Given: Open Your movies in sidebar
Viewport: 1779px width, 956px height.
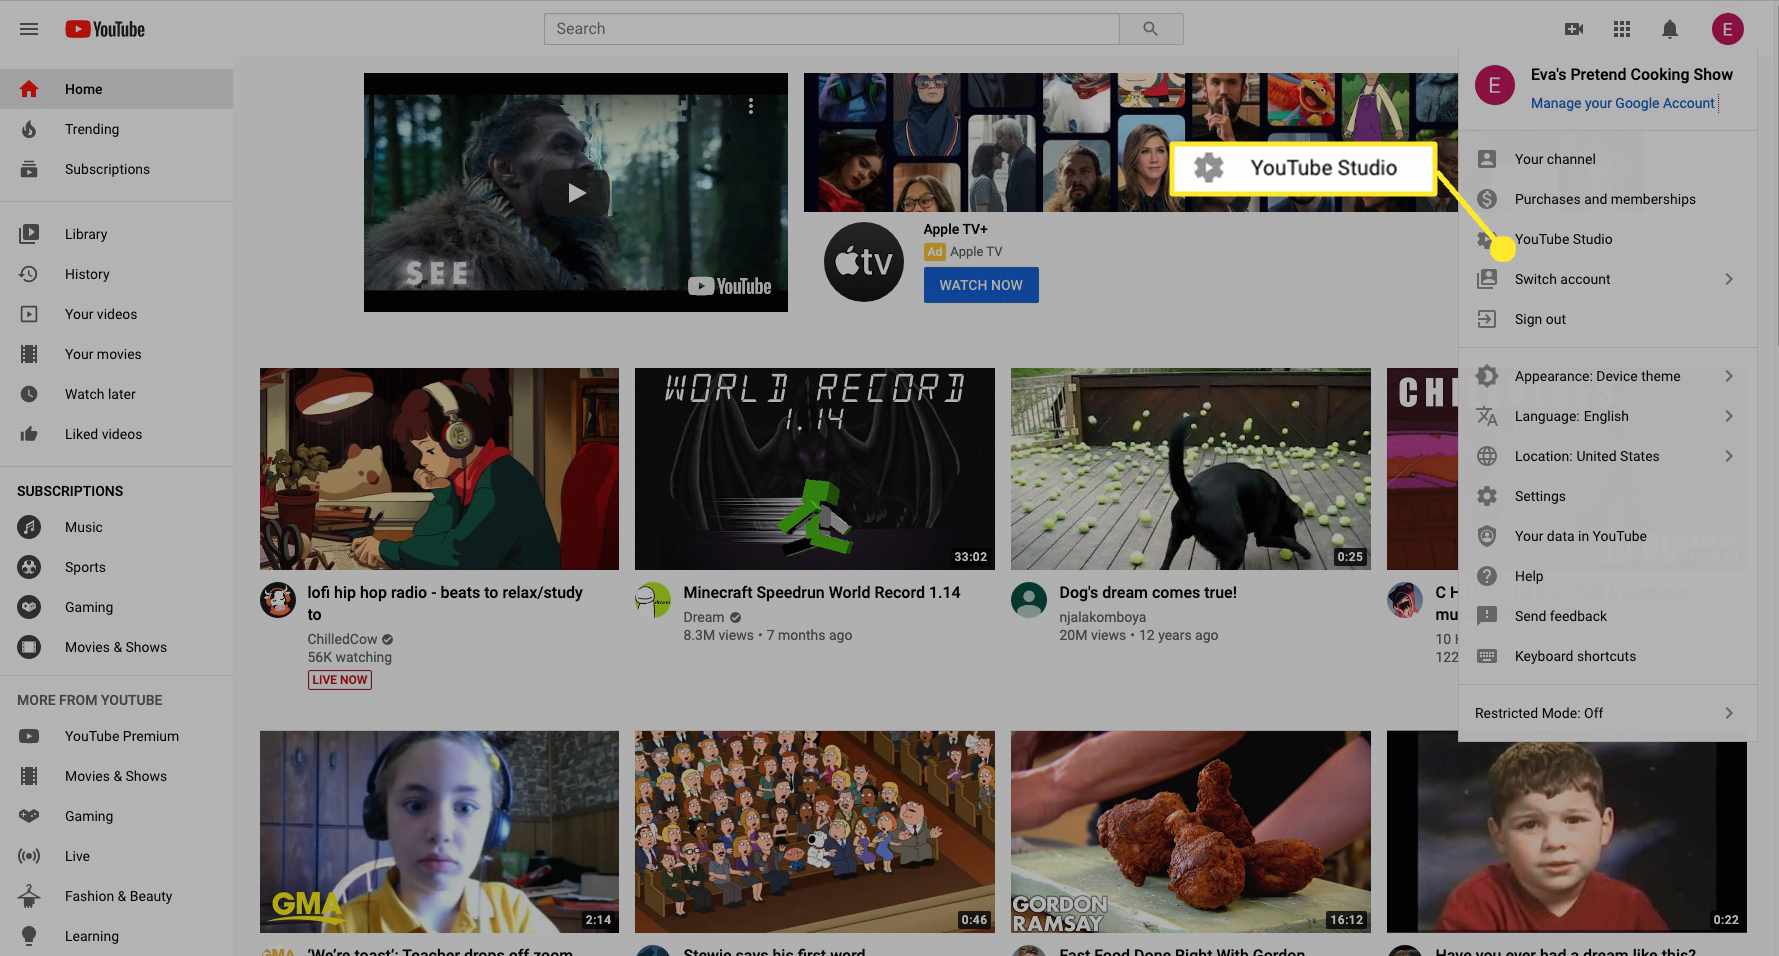Looking at the screenshot, I should 117,354.
